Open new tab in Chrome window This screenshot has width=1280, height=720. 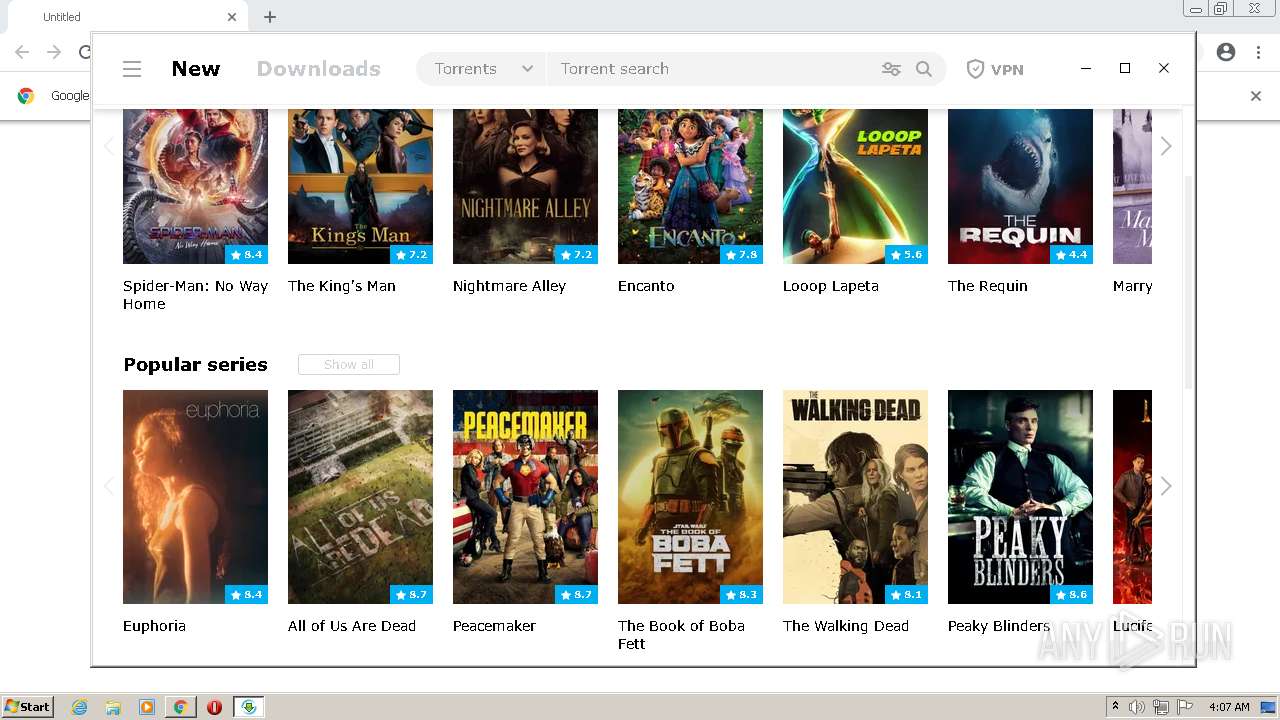270,17
